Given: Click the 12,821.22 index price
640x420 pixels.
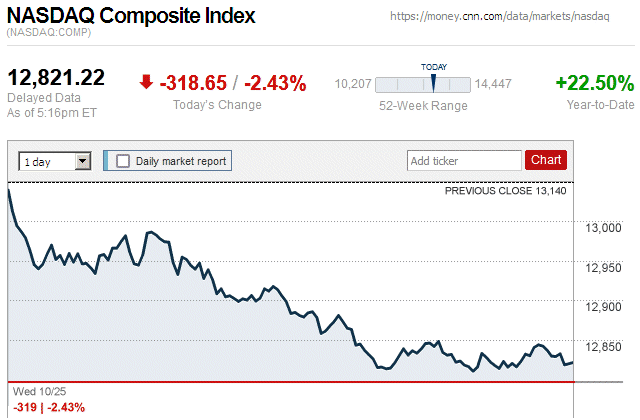Looking at the screenshot, I should click(56, 77).
